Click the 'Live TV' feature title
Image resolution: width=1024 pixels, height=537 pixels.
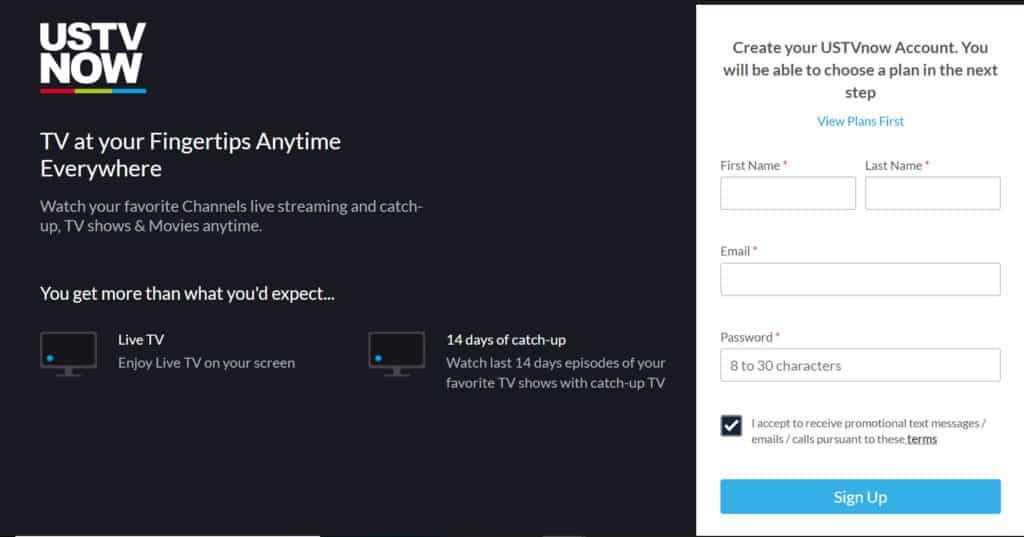(141, 340)
